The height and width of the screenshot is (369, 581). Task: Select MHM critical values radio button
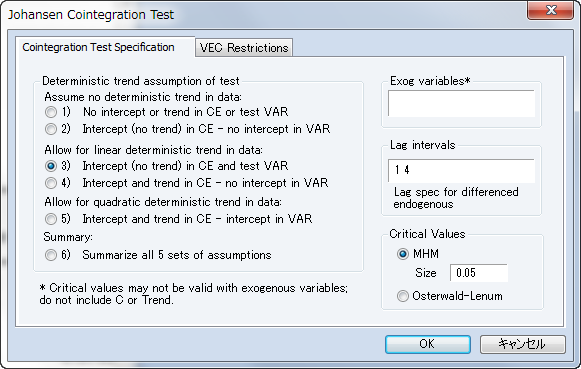403,254
